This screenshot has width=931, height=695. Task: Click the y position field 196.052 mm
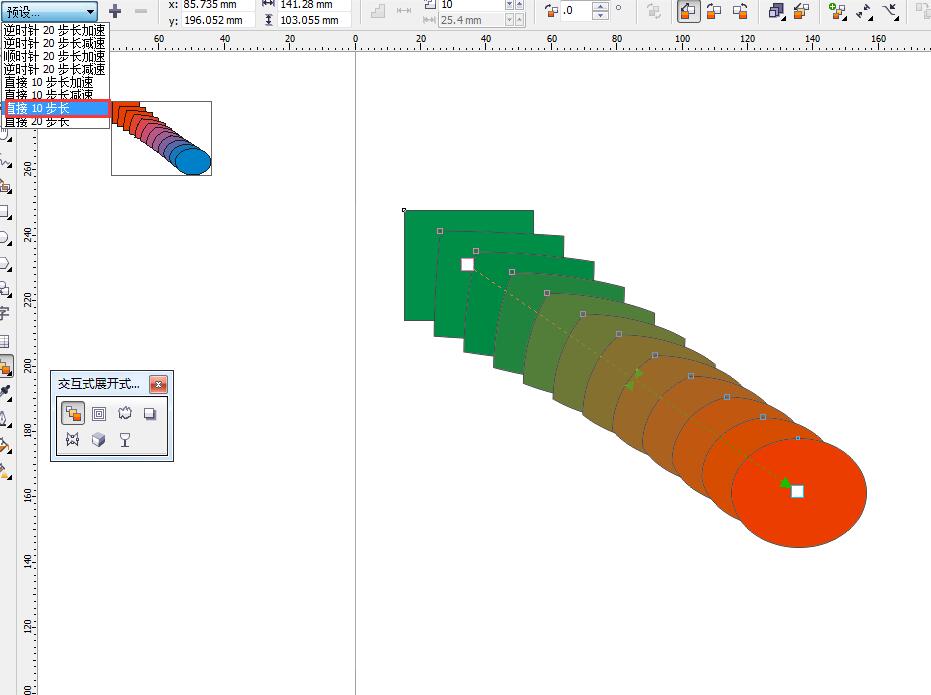[217, 20]
